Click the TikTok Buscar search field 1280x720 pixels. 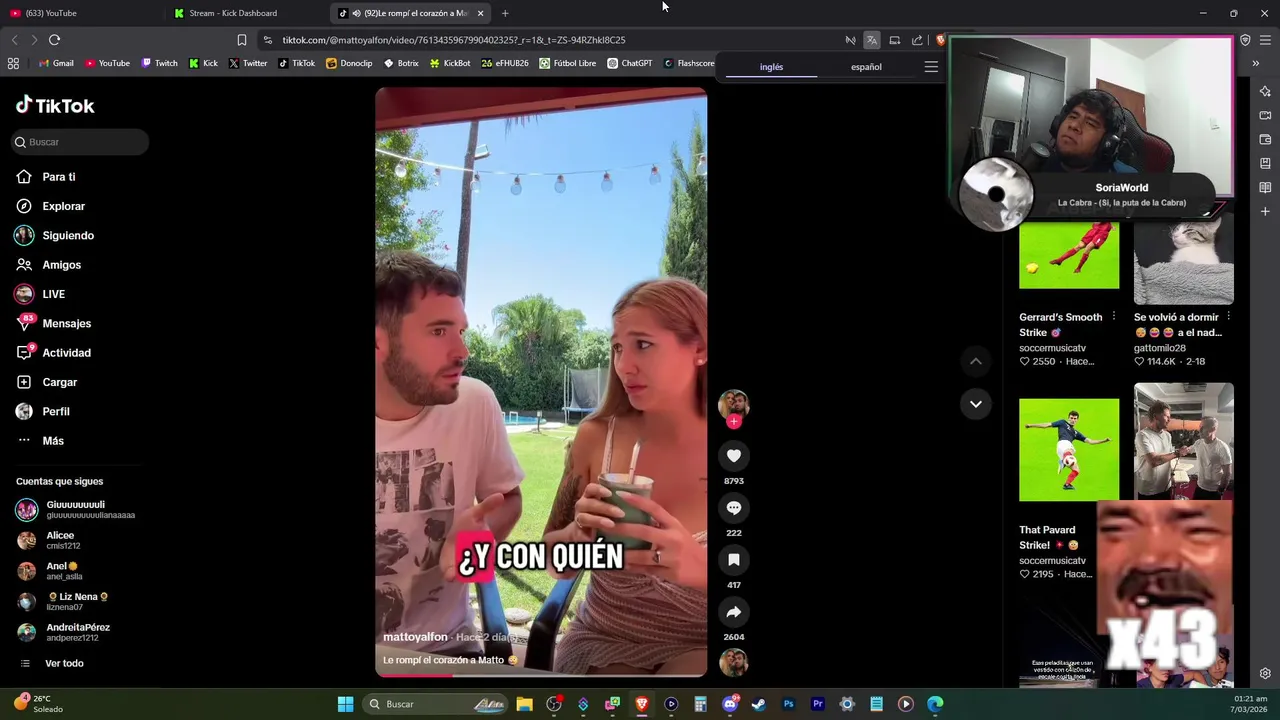[x=80, y=142]
